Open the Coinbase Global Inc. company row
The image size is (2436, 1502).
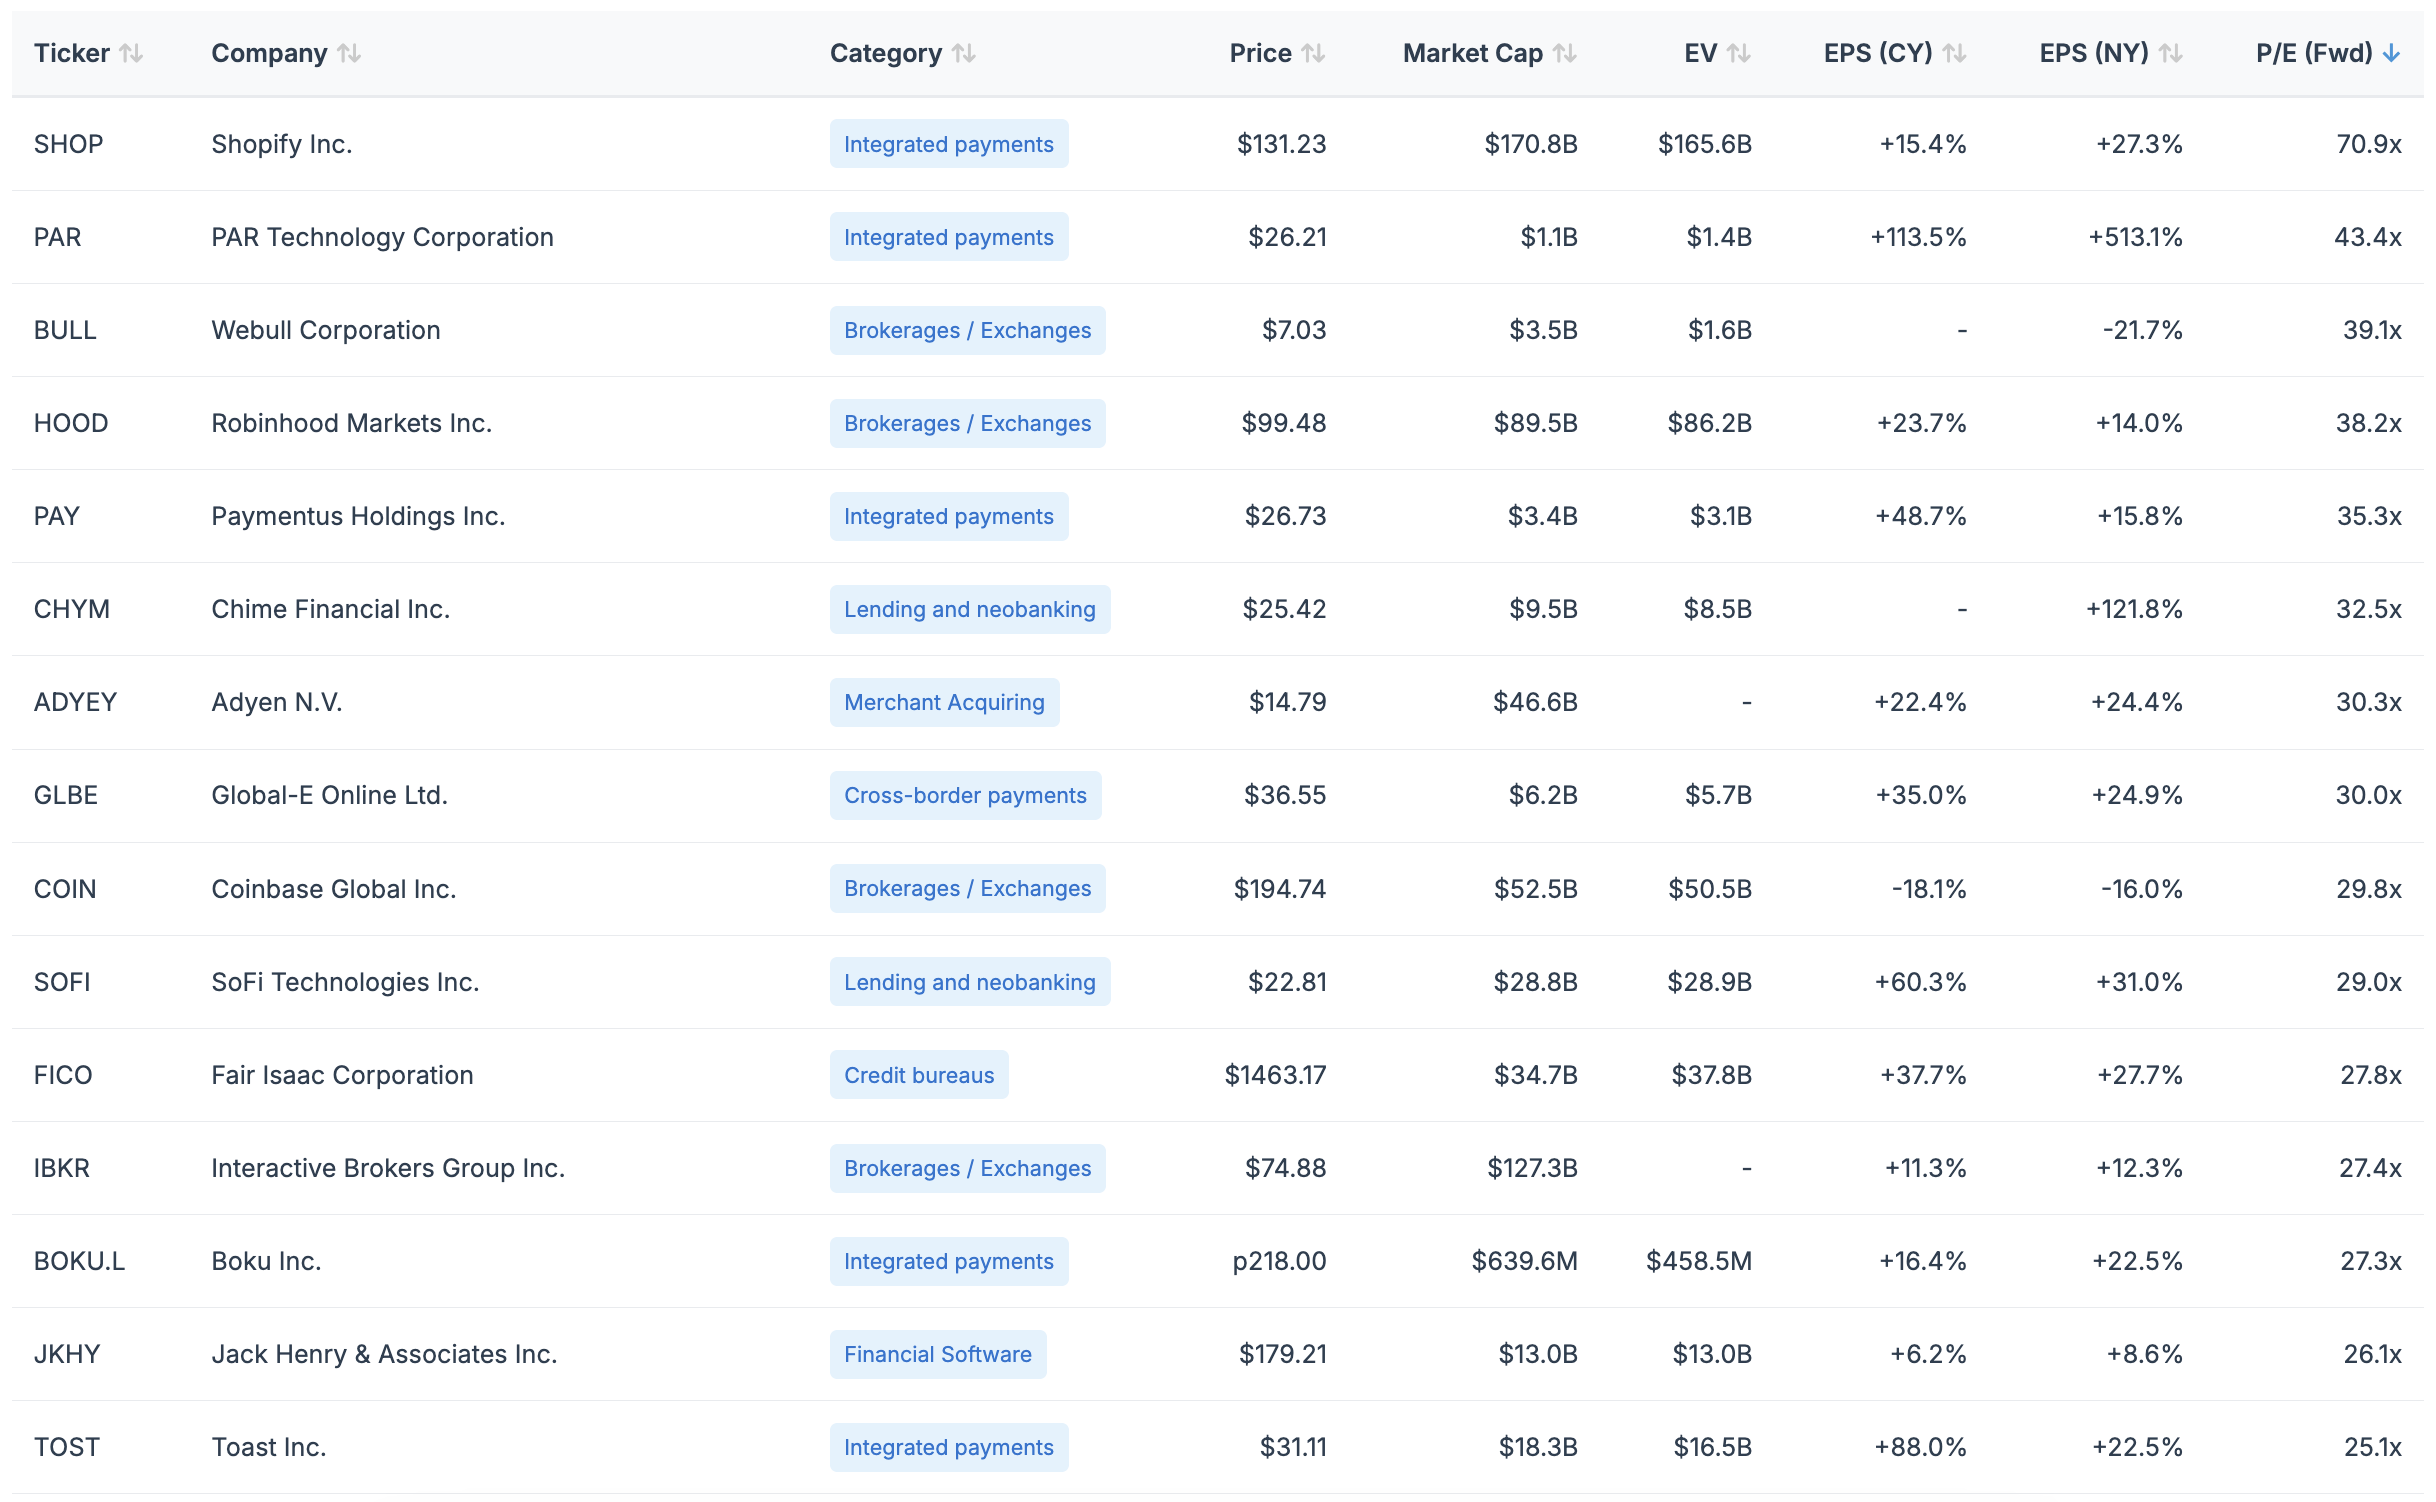tap(333, 889)
